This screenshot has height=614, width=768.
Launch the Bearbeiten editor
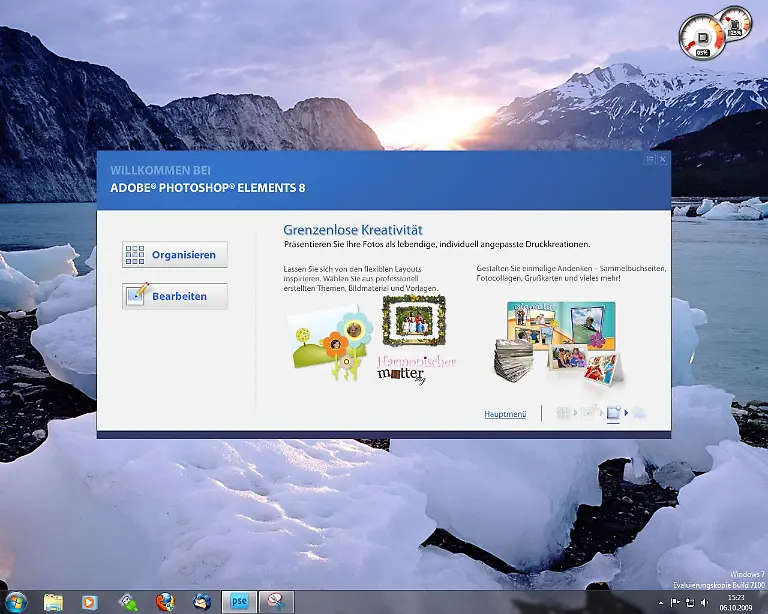pyautogui.click(x=175, y=297)
